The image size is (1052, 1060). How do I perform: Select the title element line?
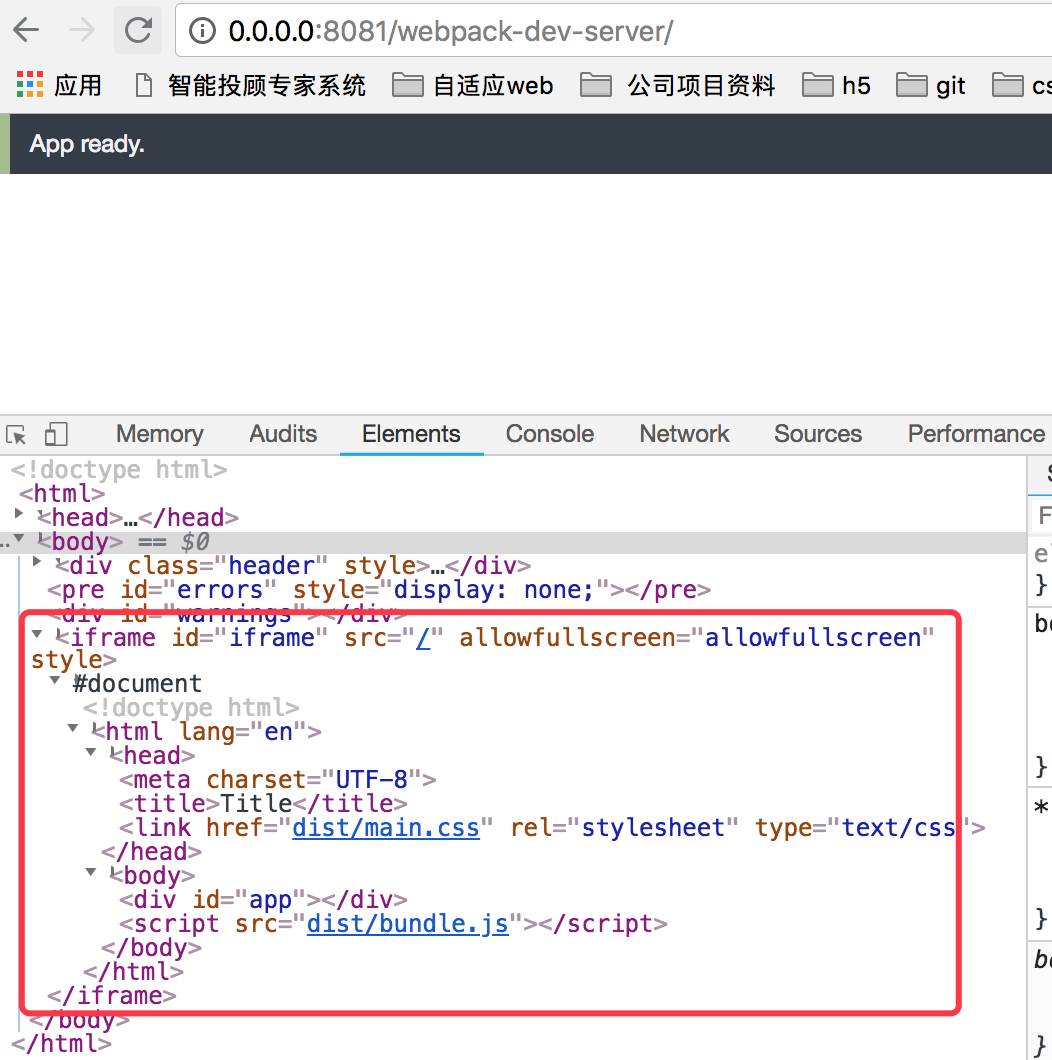click(x=264, y=804)
